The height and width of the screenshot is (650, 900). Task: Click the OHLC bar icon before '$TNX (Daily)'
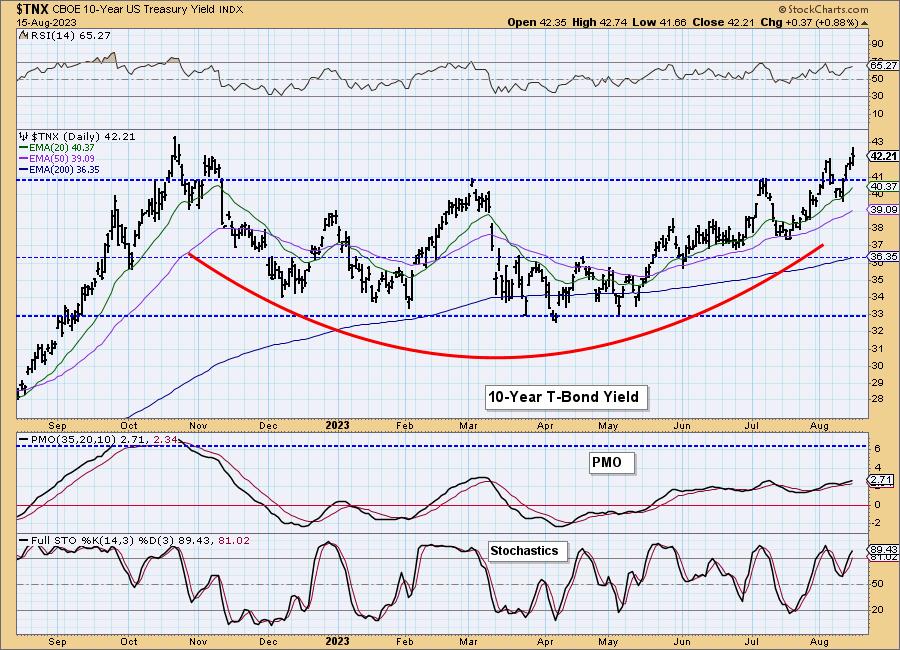24,137
